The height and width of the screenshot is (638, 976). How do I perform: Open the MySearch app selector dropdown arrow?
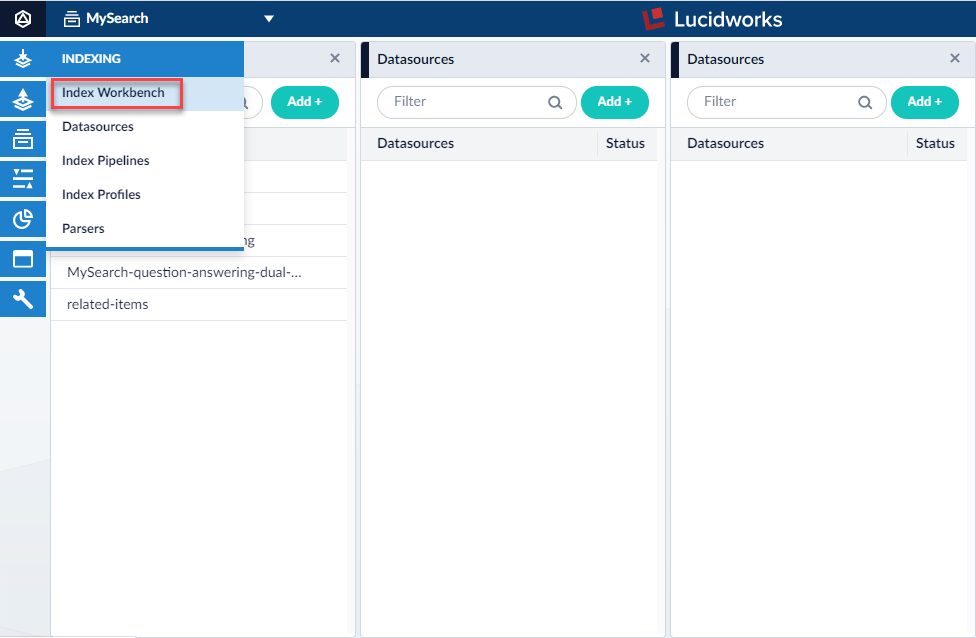[x=269, y=19]
